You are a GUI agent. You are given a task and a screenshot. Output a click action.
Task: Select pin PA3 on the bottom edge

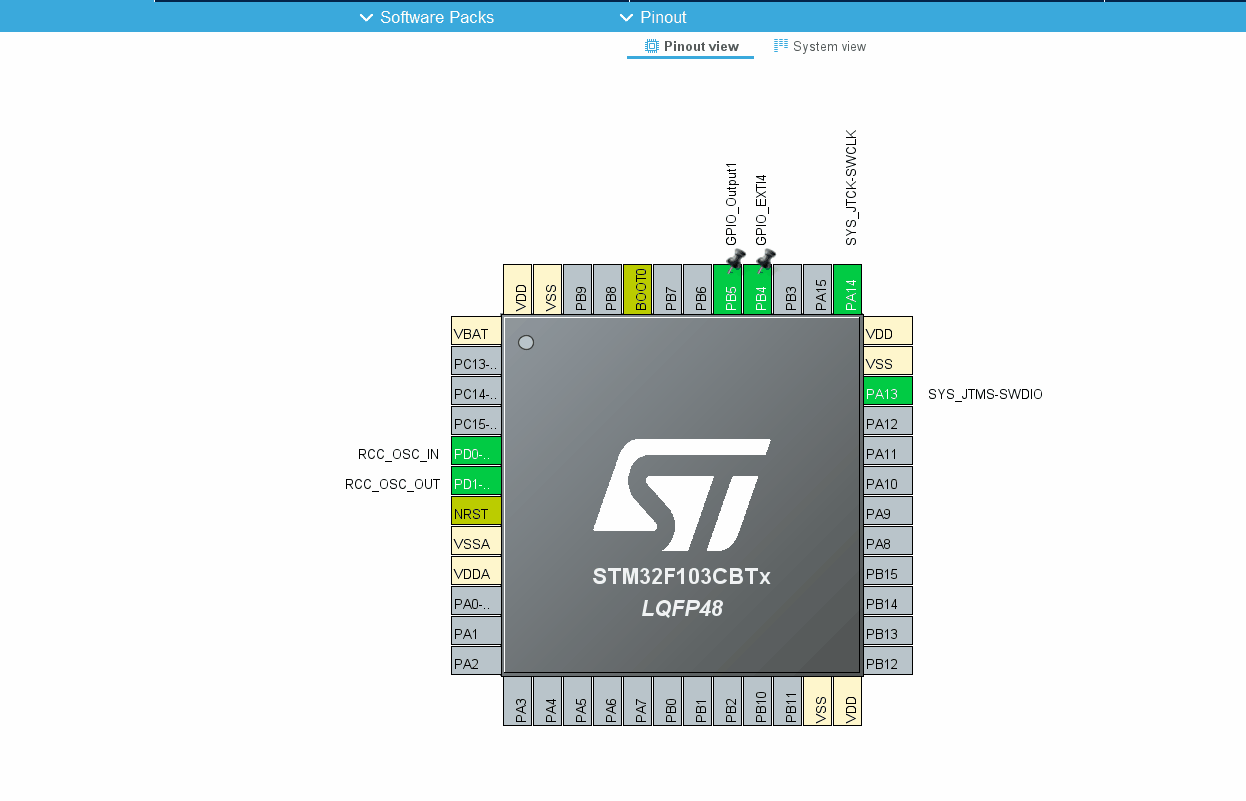pos(518,701)
